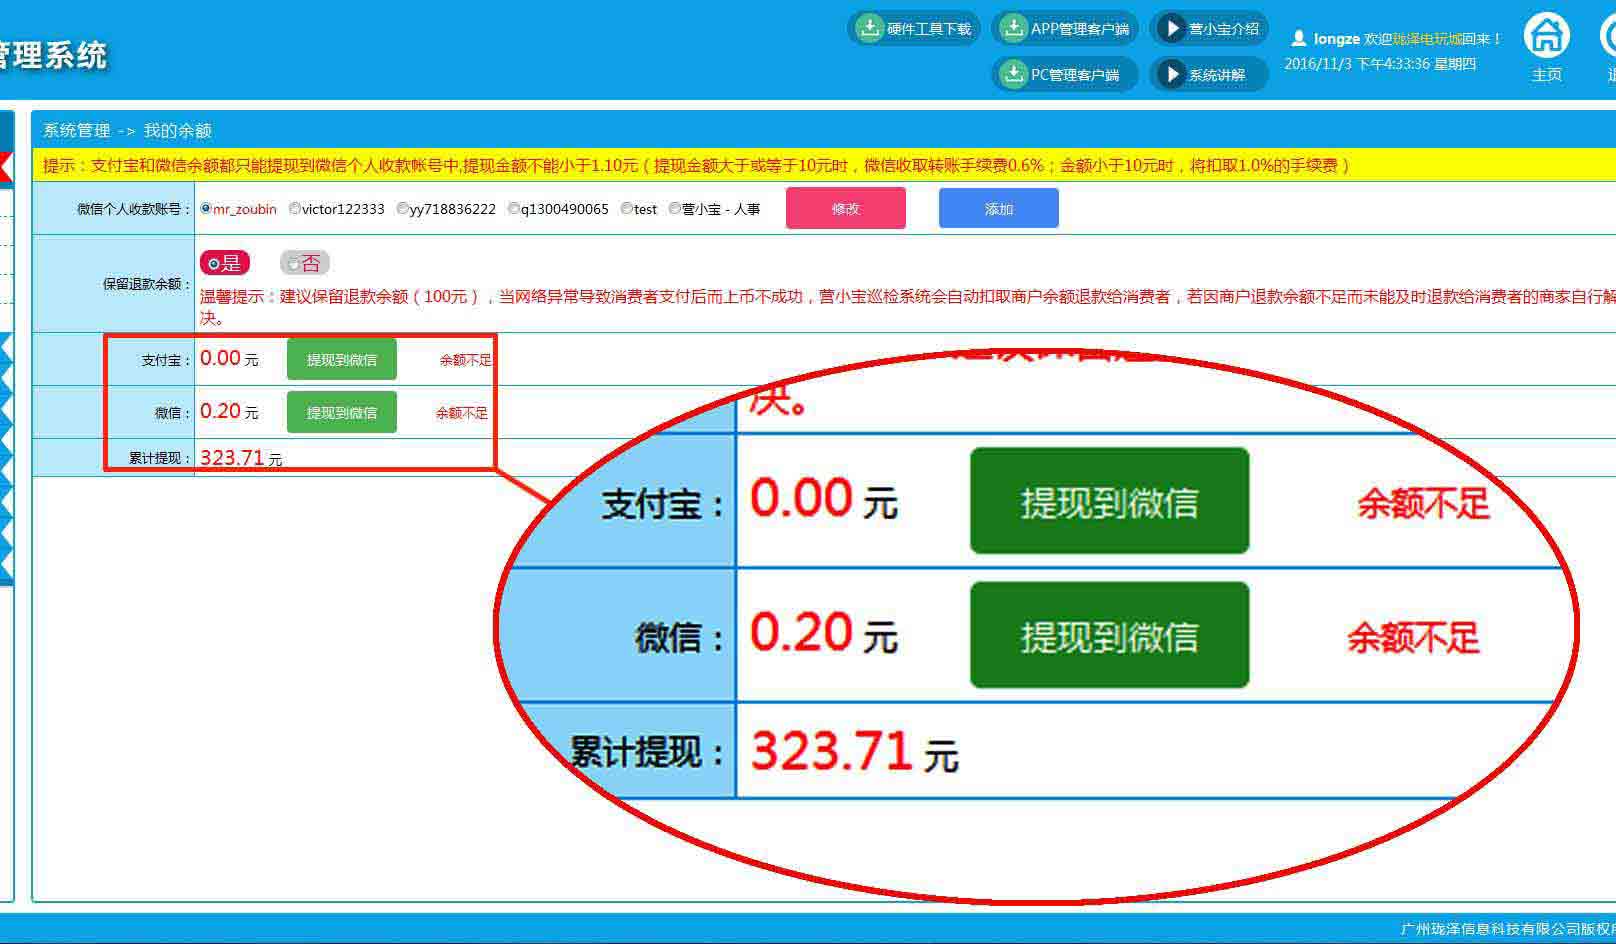This screenshot has height=944, width=1616.
Task: Click the download icon on APP管理客户端
Action: pos(1014,28)
